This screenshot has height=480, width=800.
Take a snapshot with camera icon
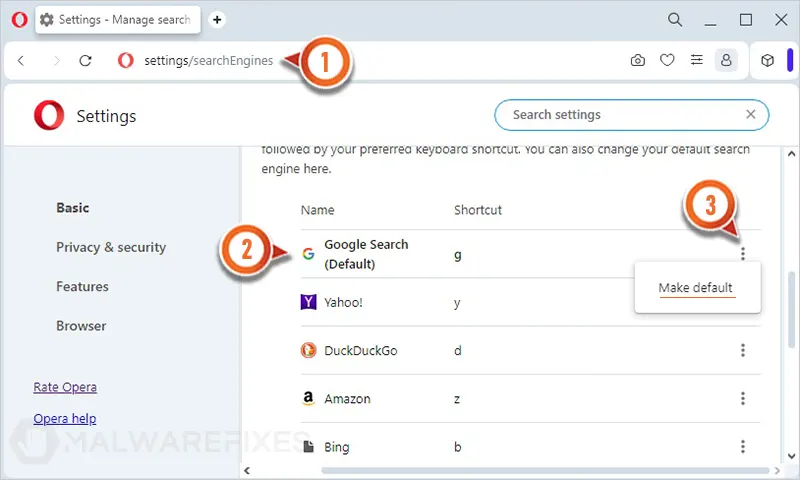tap(637, 61)
